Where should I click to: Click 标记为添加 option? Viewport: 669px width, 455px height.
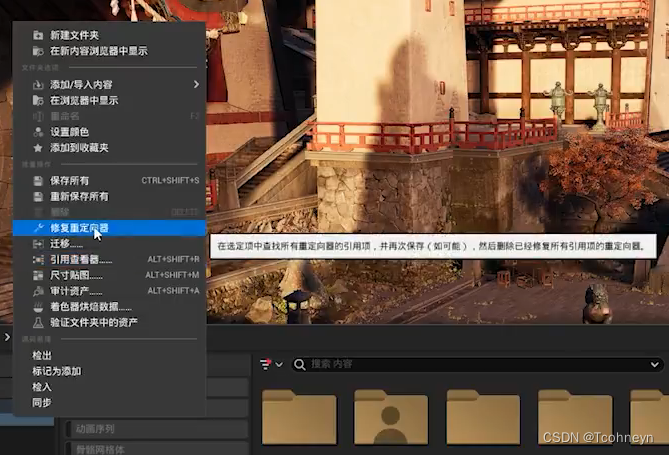tap(57, 371)
